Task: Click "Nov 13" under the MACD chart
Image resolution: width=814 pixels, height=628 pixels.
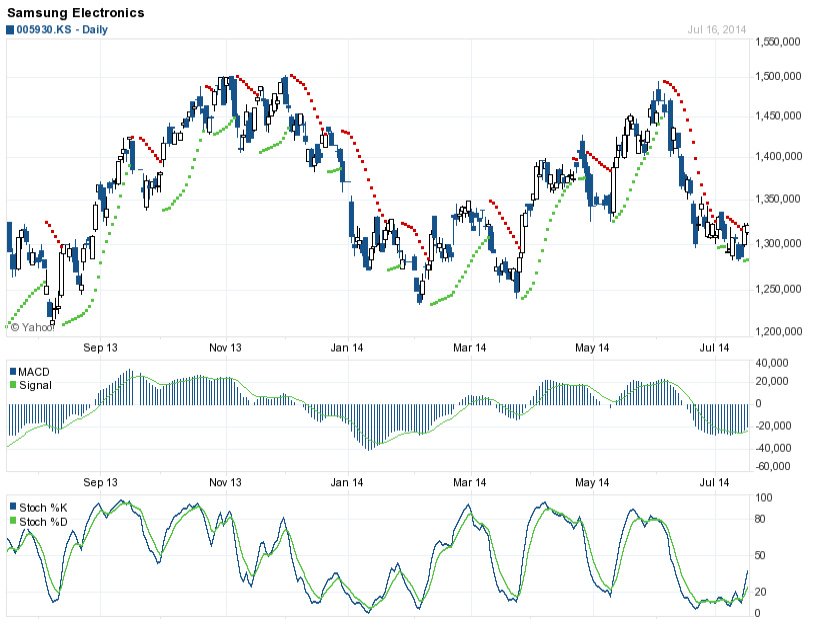Action: click(x=225, y=482)
